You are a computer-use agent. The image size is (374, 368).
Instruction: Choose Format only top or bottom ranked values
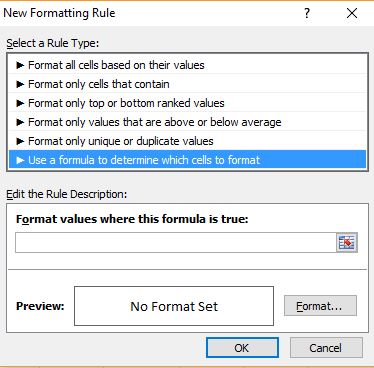(187, 103)
